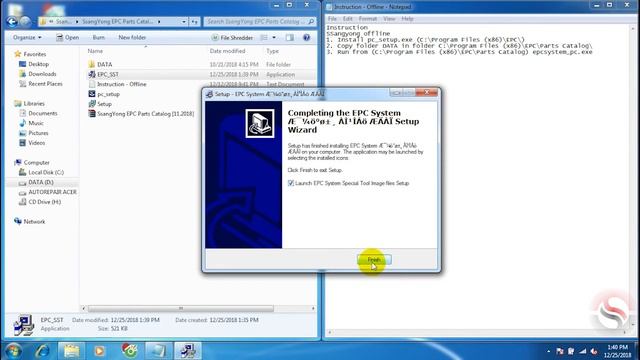Open File Explorer taskbar icon

click(71, 351)
